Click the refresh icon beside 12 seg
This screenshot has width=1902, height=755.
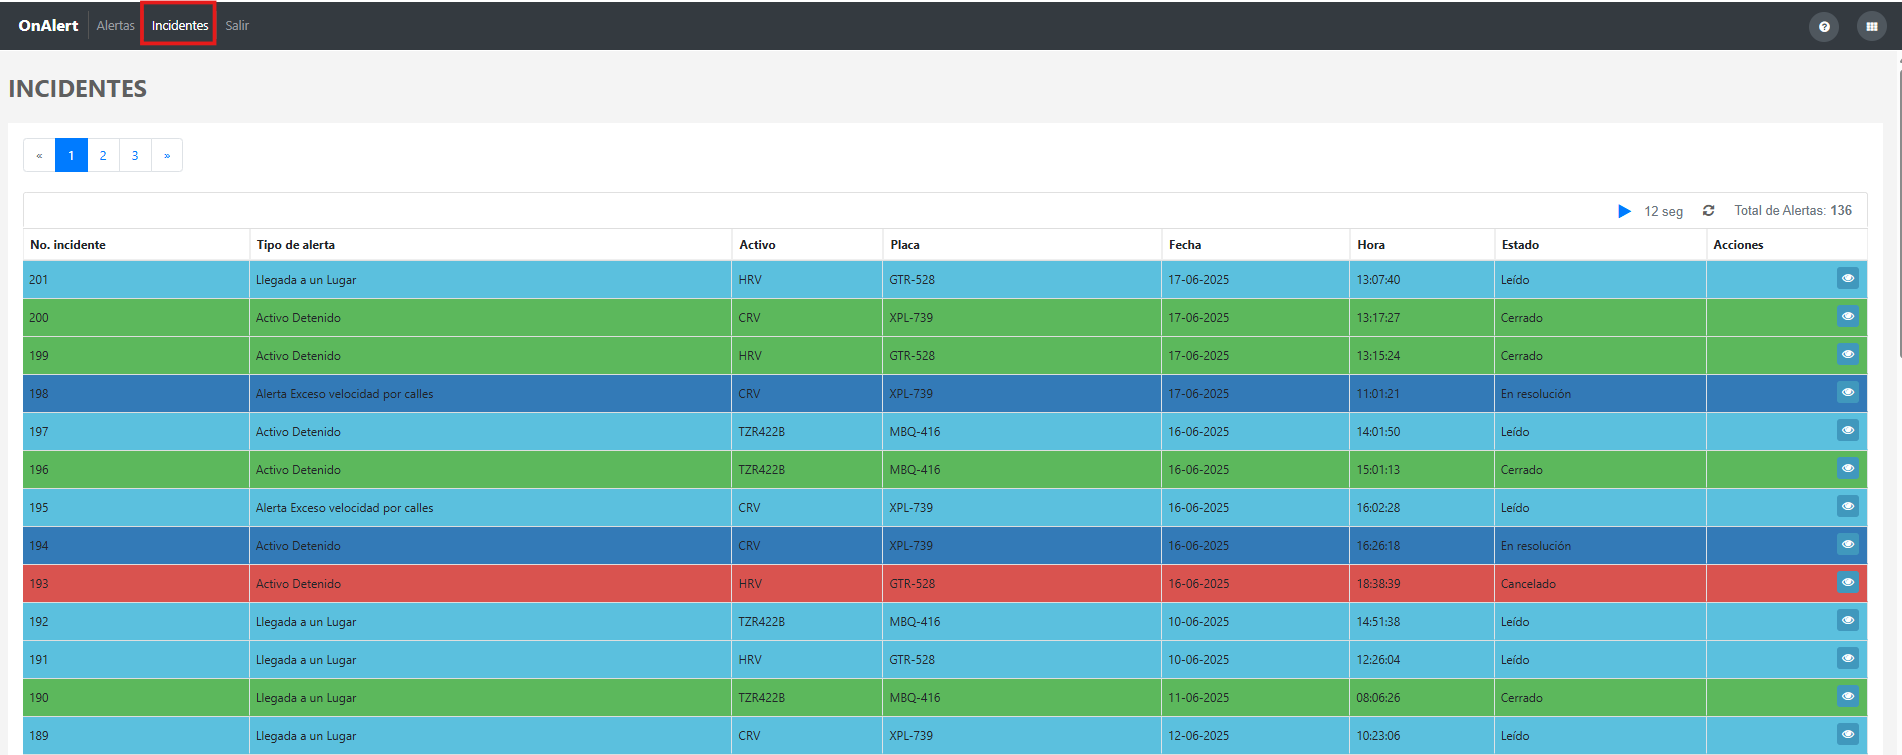1709,211
